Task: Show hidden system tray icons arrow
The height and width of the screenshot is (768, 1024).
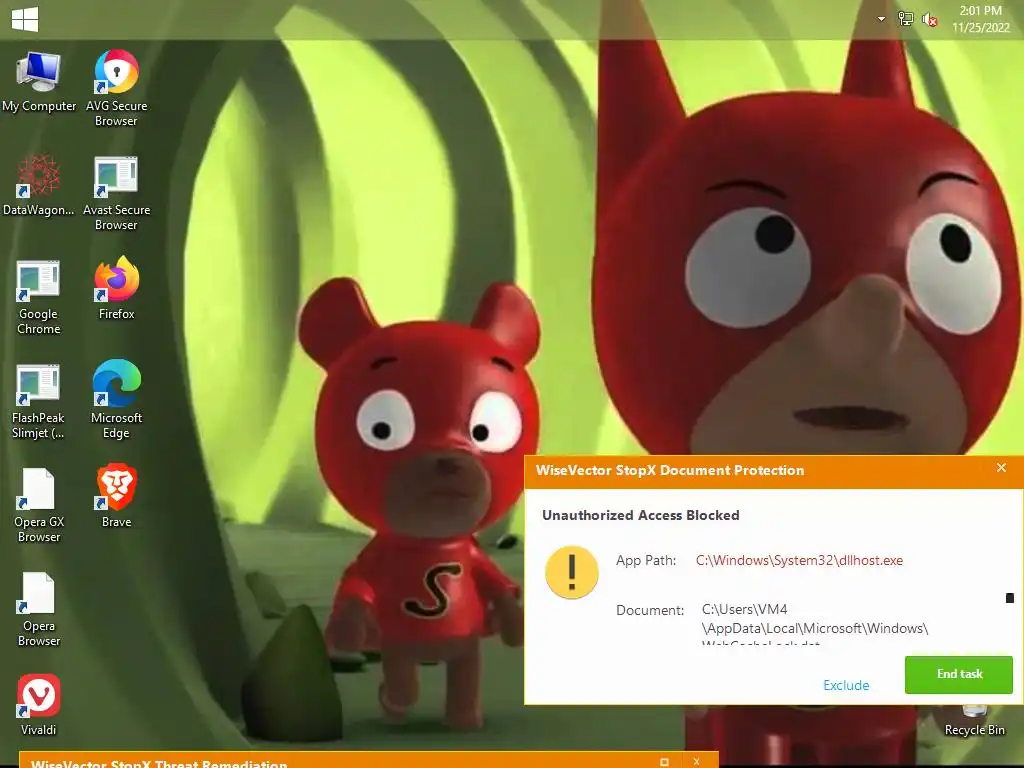Action: tap(881, 19)
